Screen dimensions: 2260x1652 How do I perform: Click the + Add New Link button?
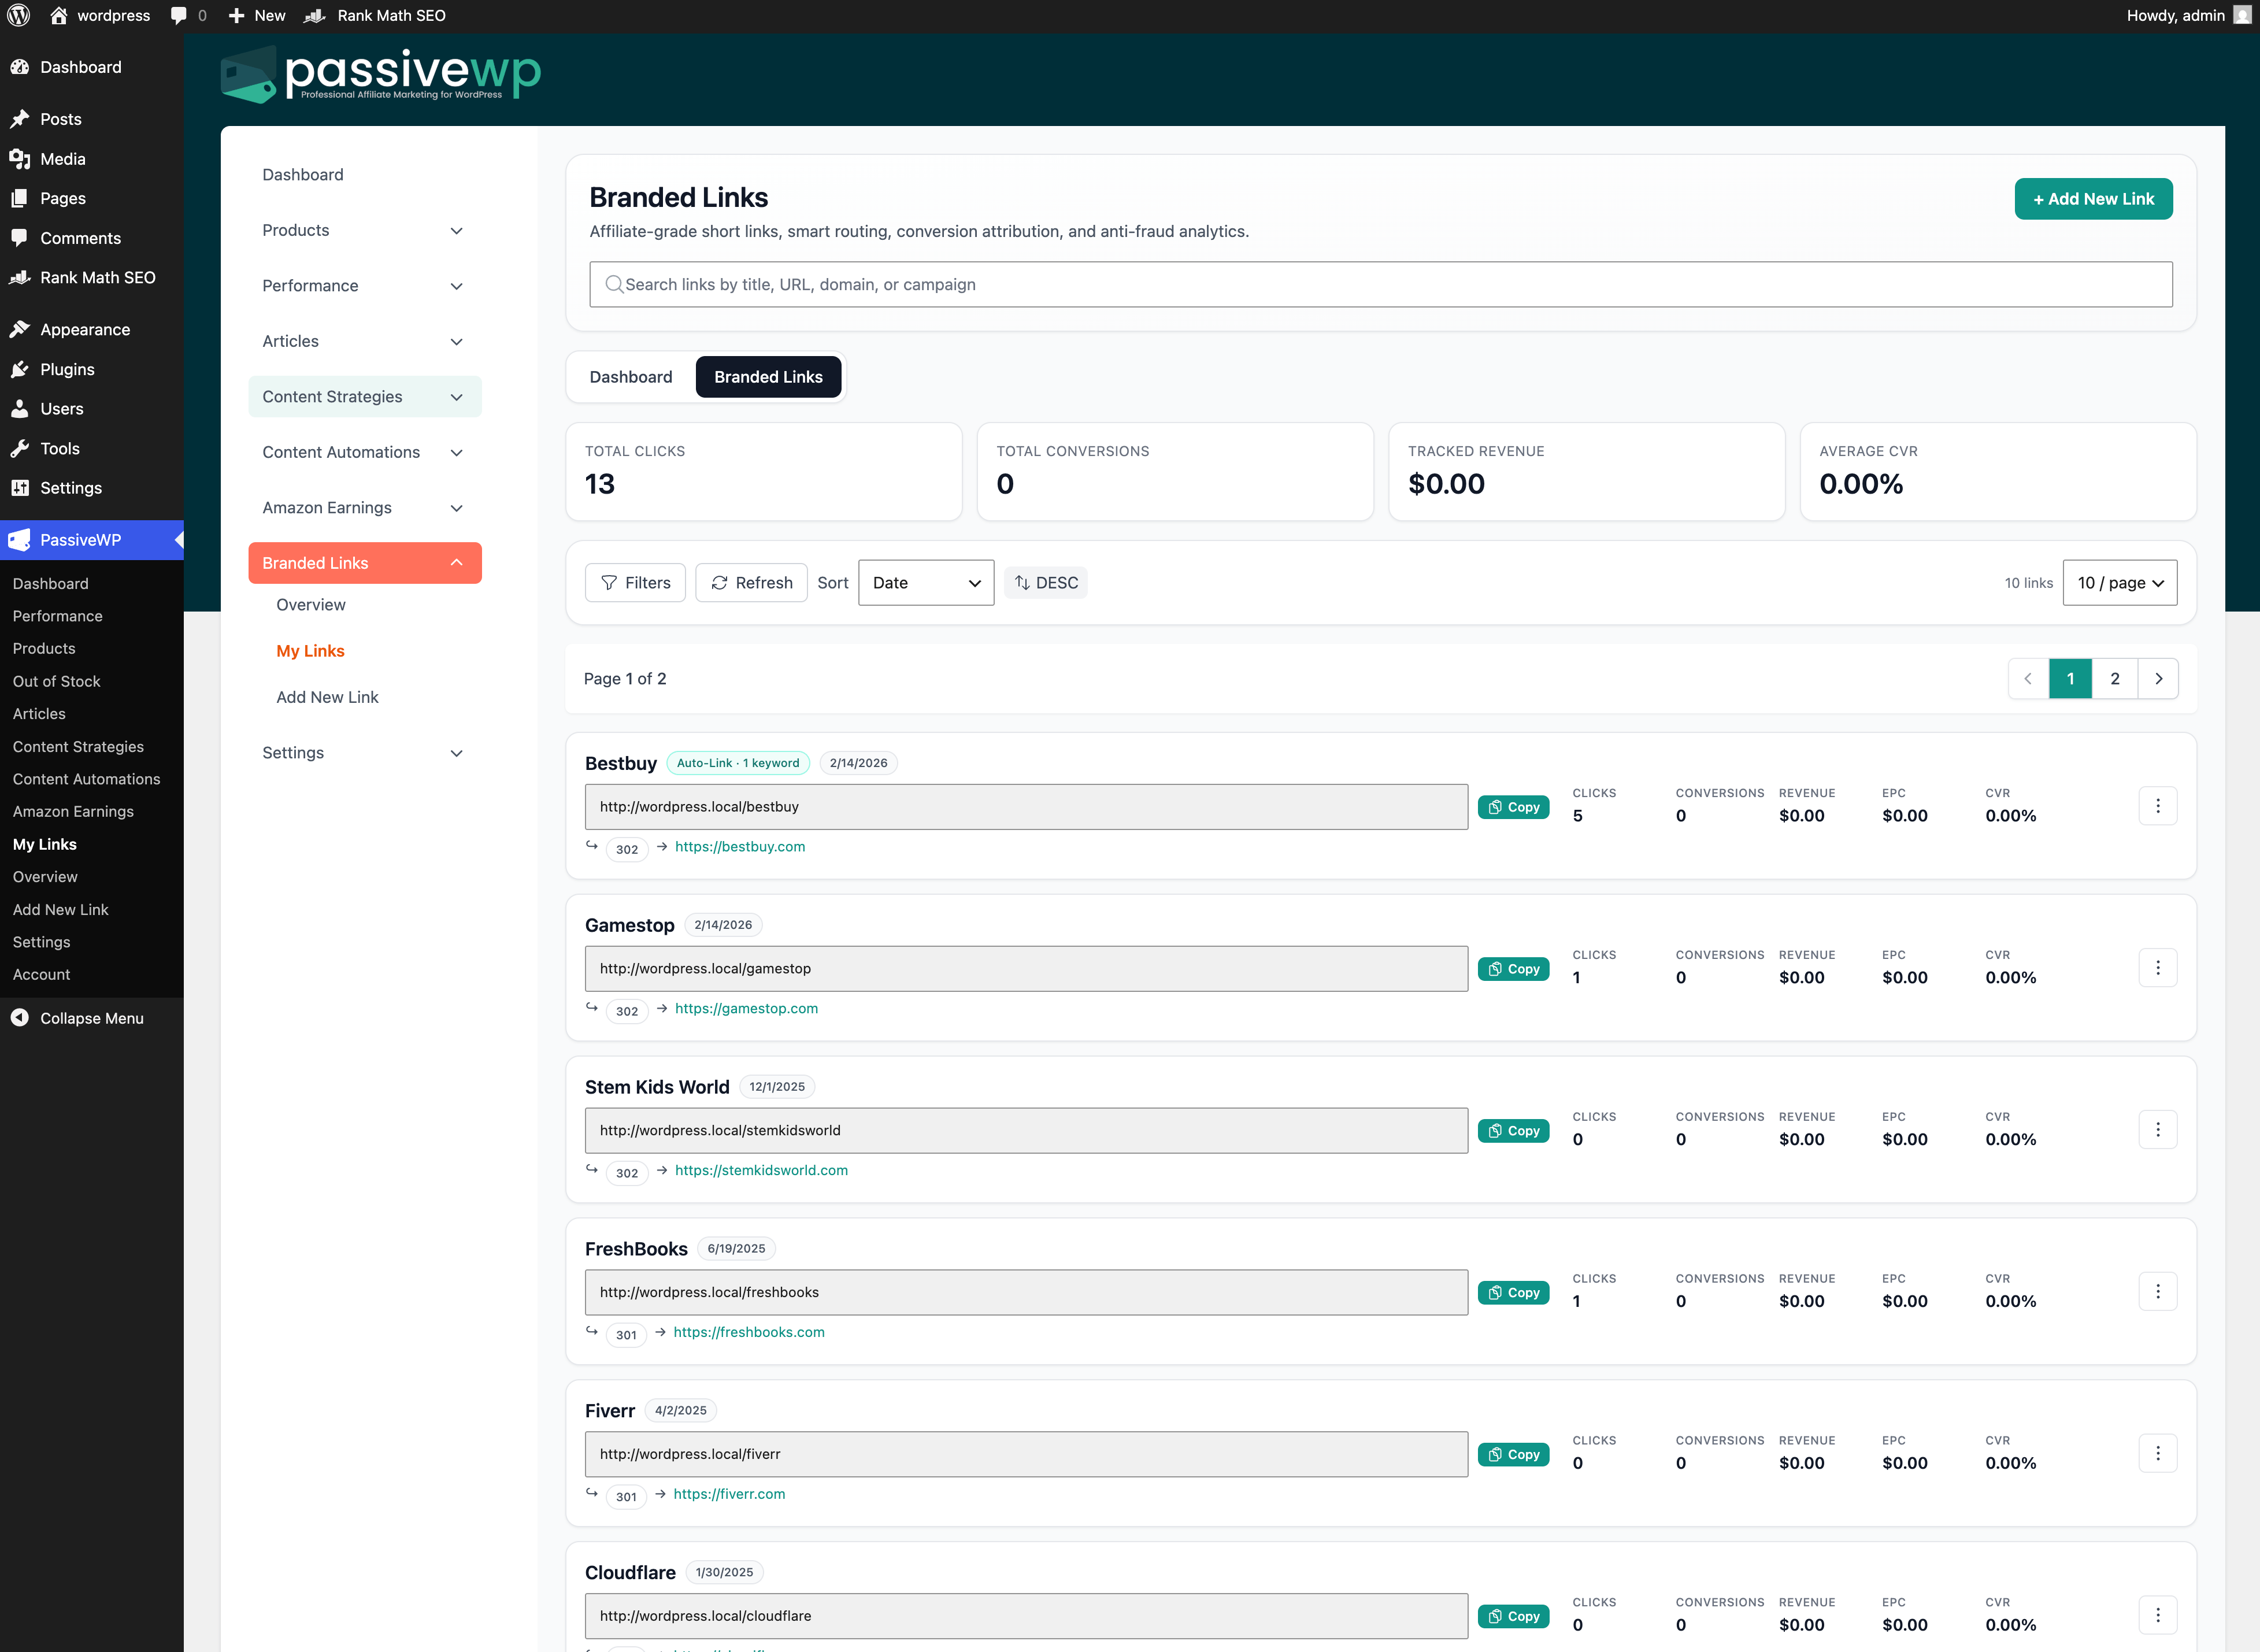click(x=2093, y=198)
